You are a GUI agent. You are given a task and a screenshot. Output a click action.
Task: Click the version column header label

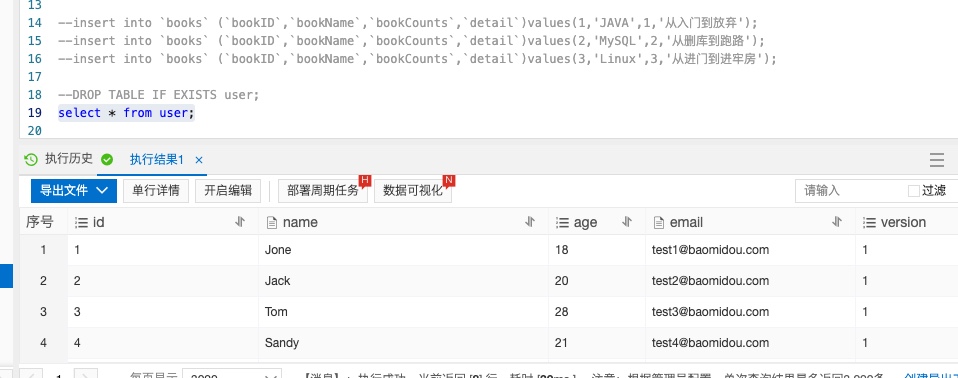click(904, 222)
